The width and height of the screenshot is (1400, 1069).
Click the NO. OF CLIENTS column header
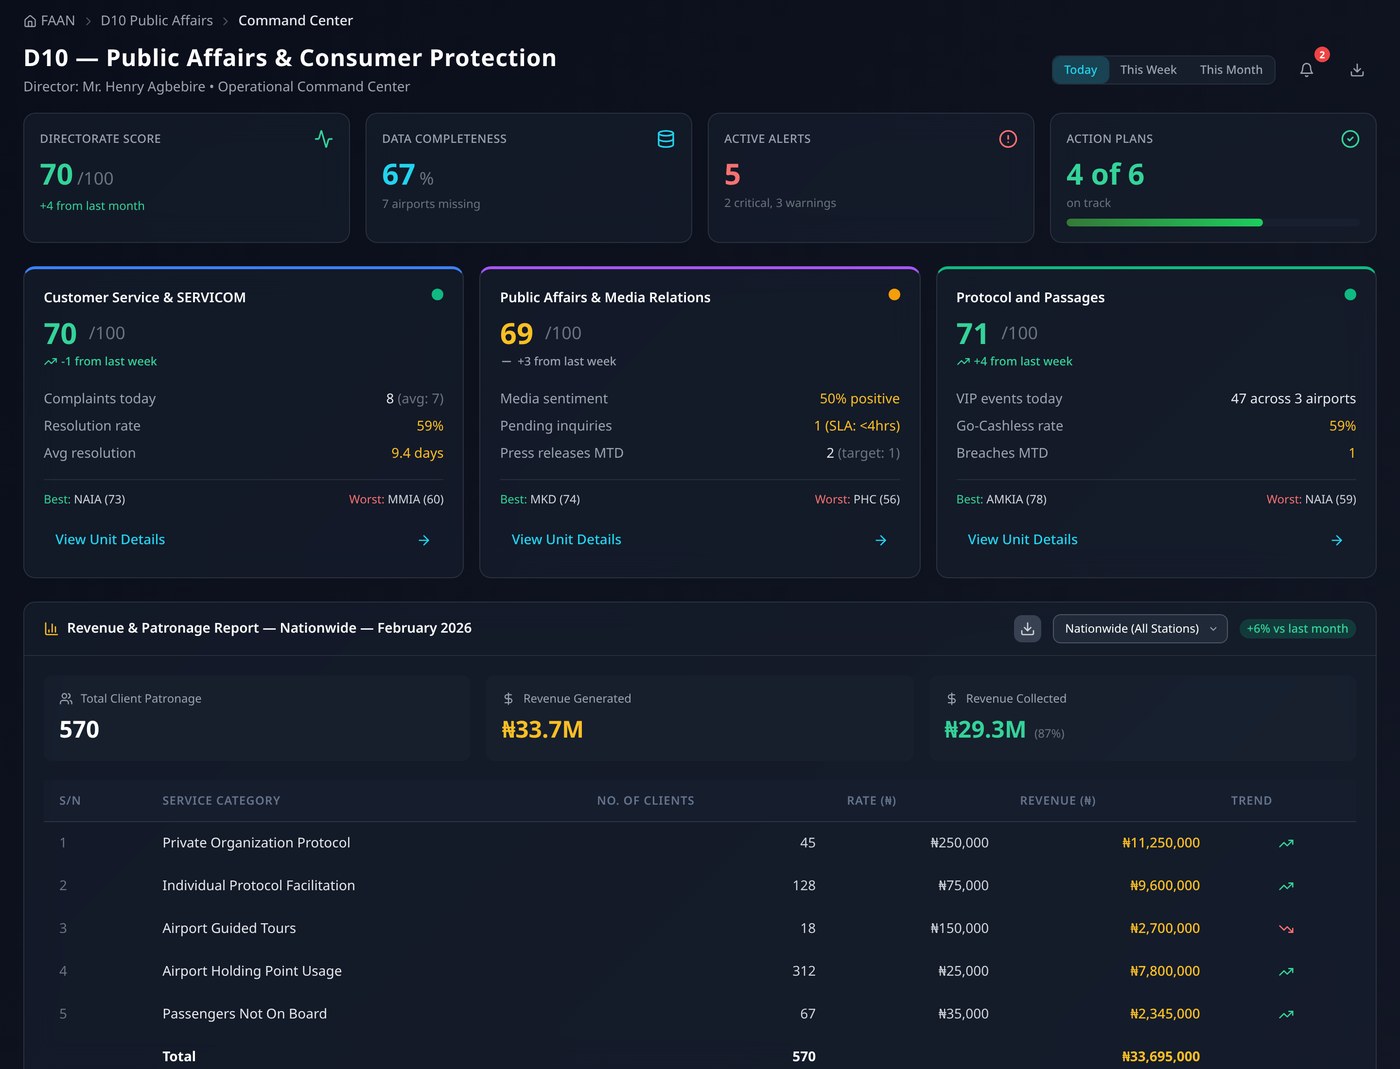(x=645, y=801)
